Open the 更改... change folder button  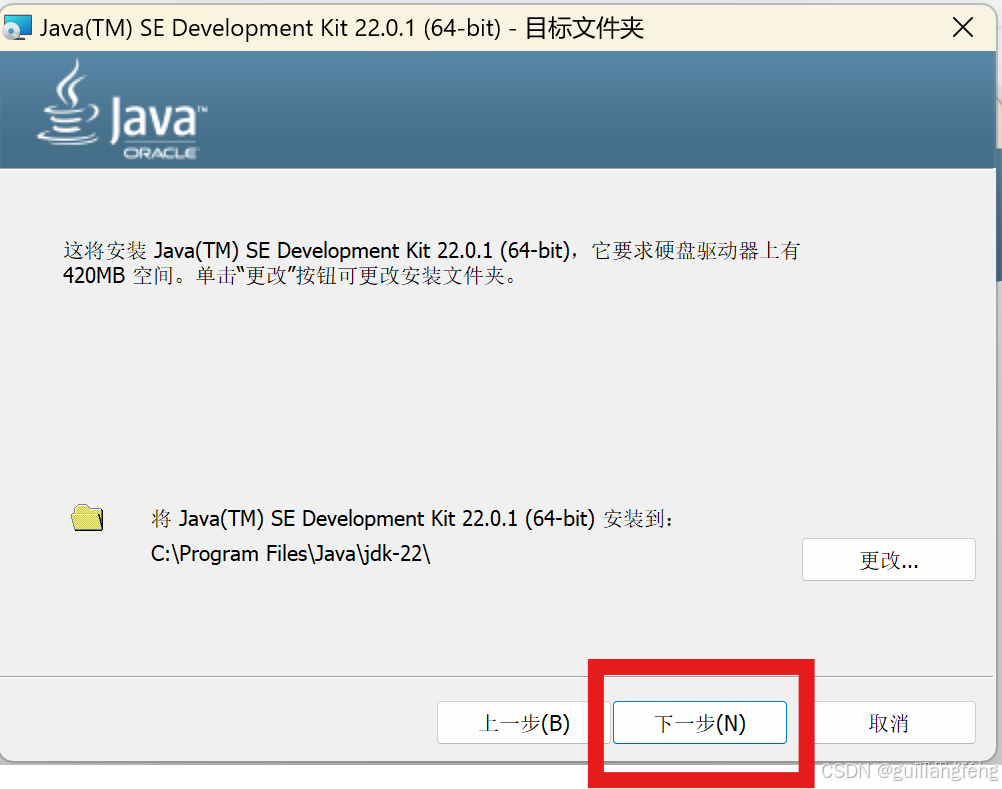click(x=888, y=560)
